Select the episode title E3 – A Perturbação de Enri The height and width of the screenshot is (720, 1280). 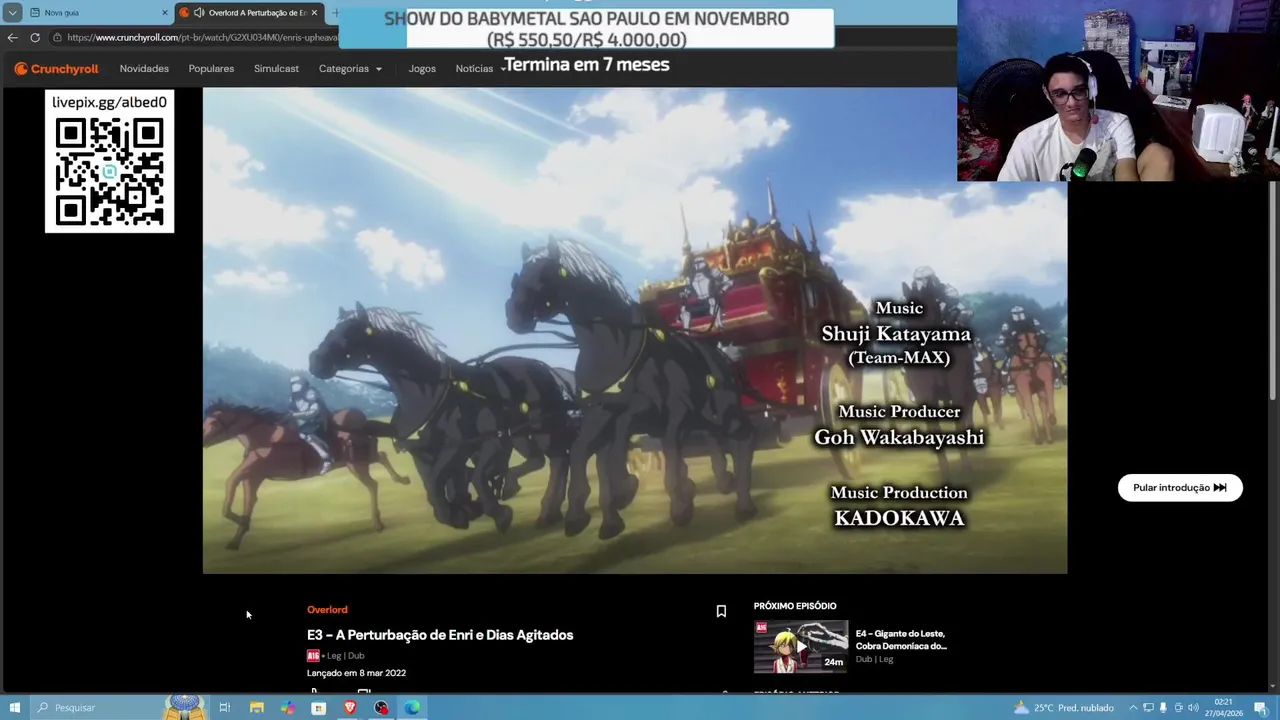[x=440, y=635]
